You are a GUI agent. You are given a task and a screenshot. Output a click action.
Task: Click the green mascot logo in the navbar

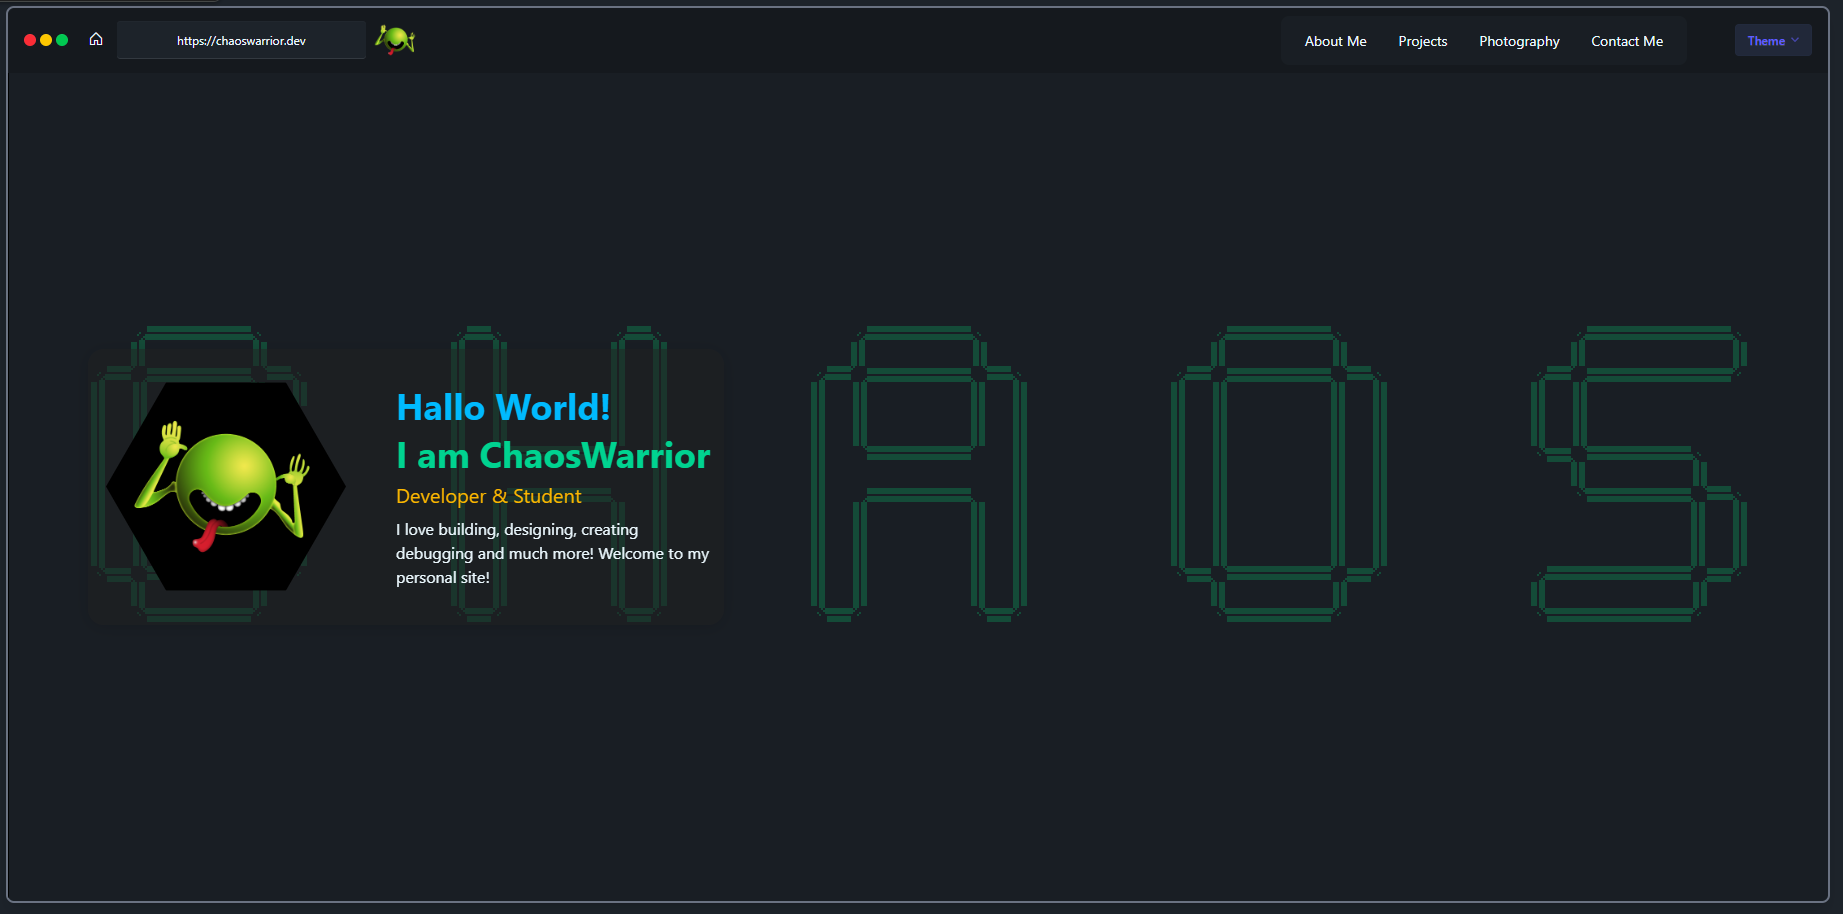coord(395,40)
